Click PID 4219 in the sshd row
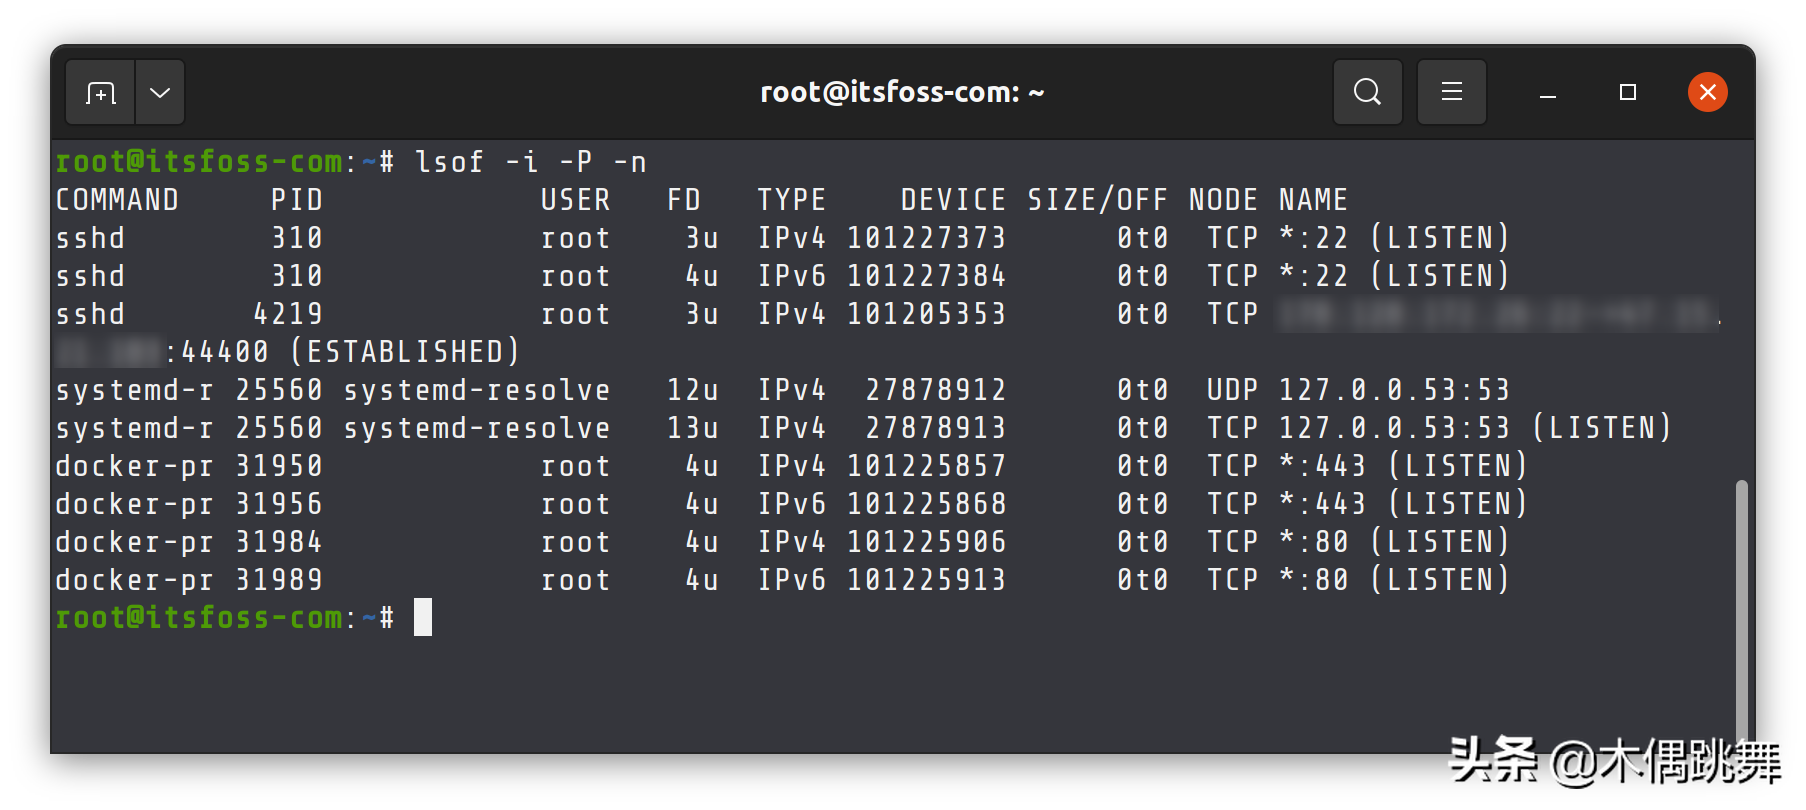Screen dimensions: 1806x810 click(288, 314)
